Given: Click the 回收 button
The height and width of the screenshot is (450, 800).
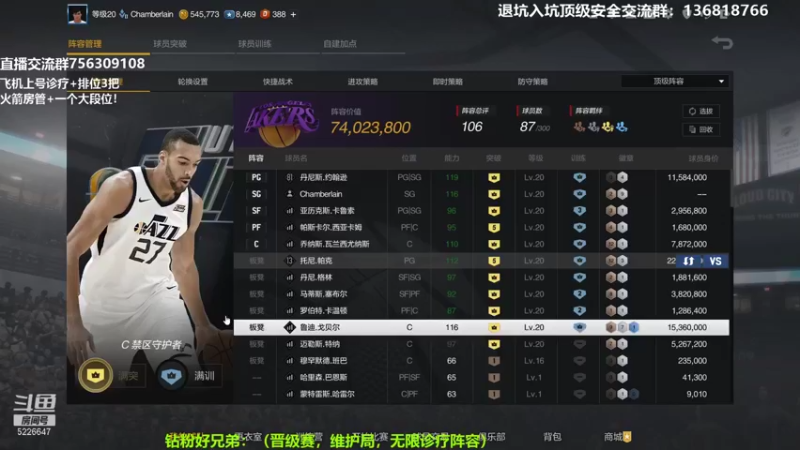Looking at the screenshot, I should pos(701,130).
